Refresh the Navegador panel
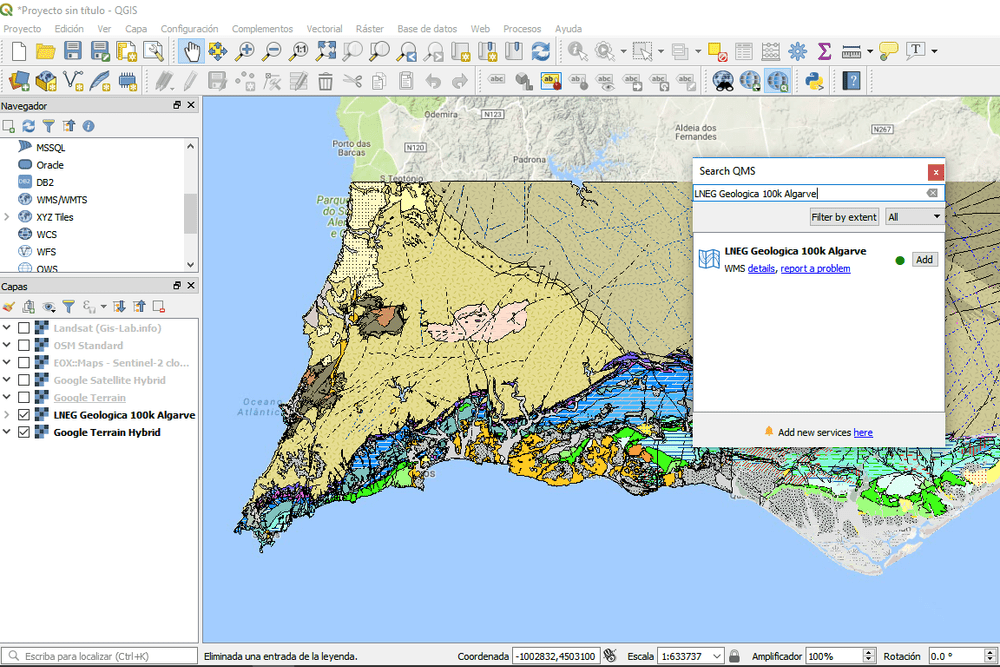The height and width of the screenshot is (667, 1000). 28,126
